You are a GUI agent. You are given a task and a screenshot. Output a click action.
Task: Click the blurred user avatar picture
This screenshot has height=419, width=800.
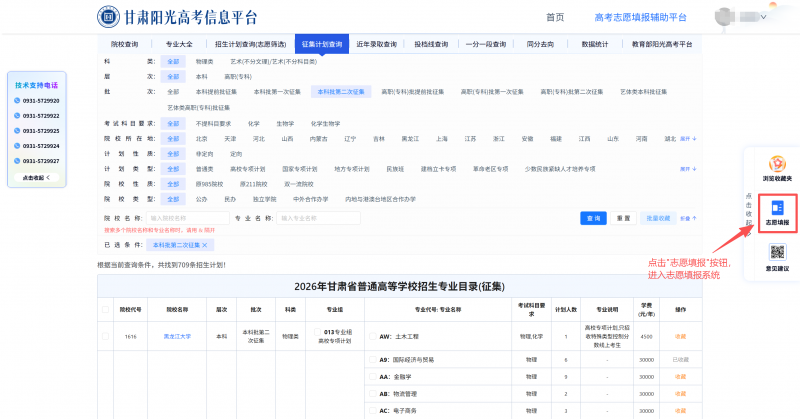click(724, 17)
